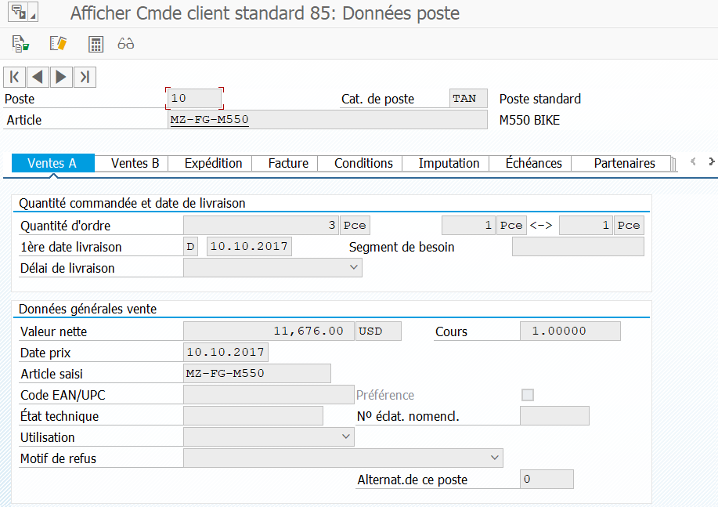Click the Code EAN/UPC input field

coord(268,395)
